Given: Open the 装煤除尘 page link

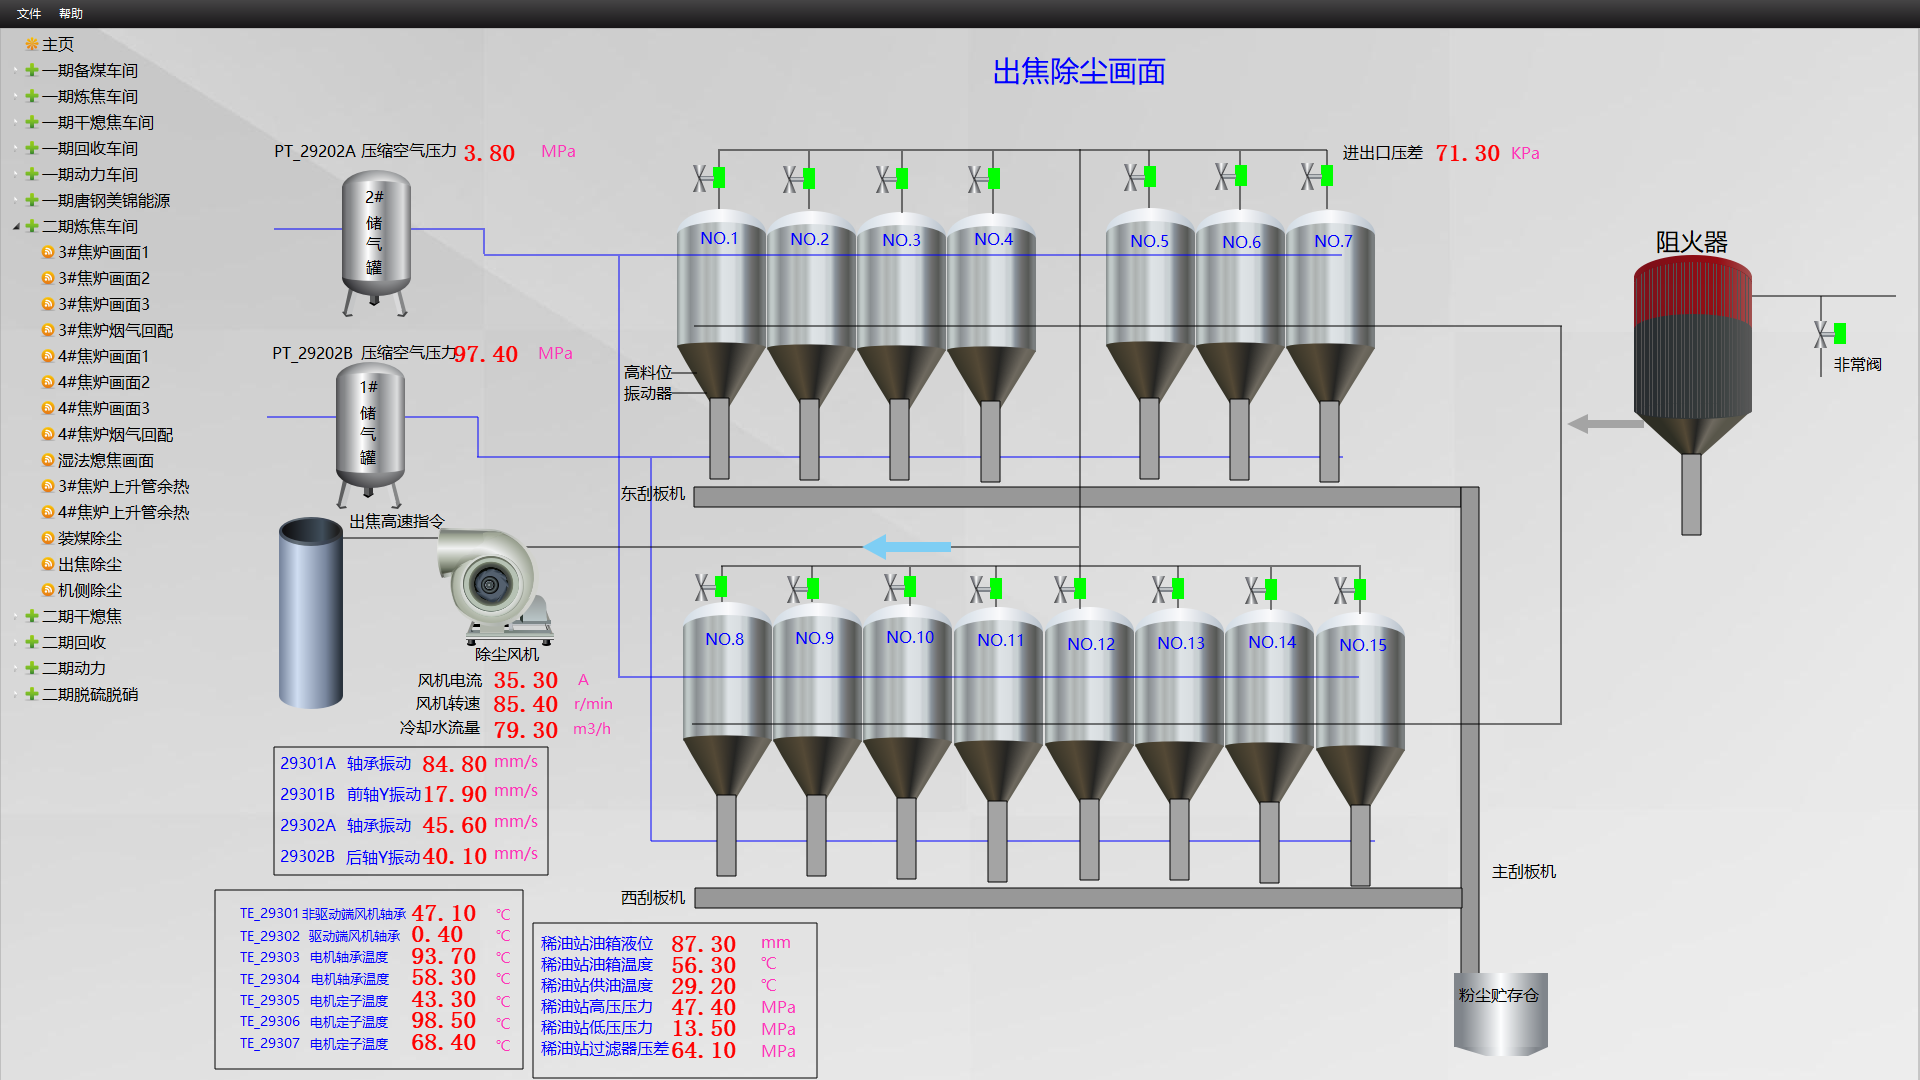Looking at the screenshot, I should pos(90,539).
